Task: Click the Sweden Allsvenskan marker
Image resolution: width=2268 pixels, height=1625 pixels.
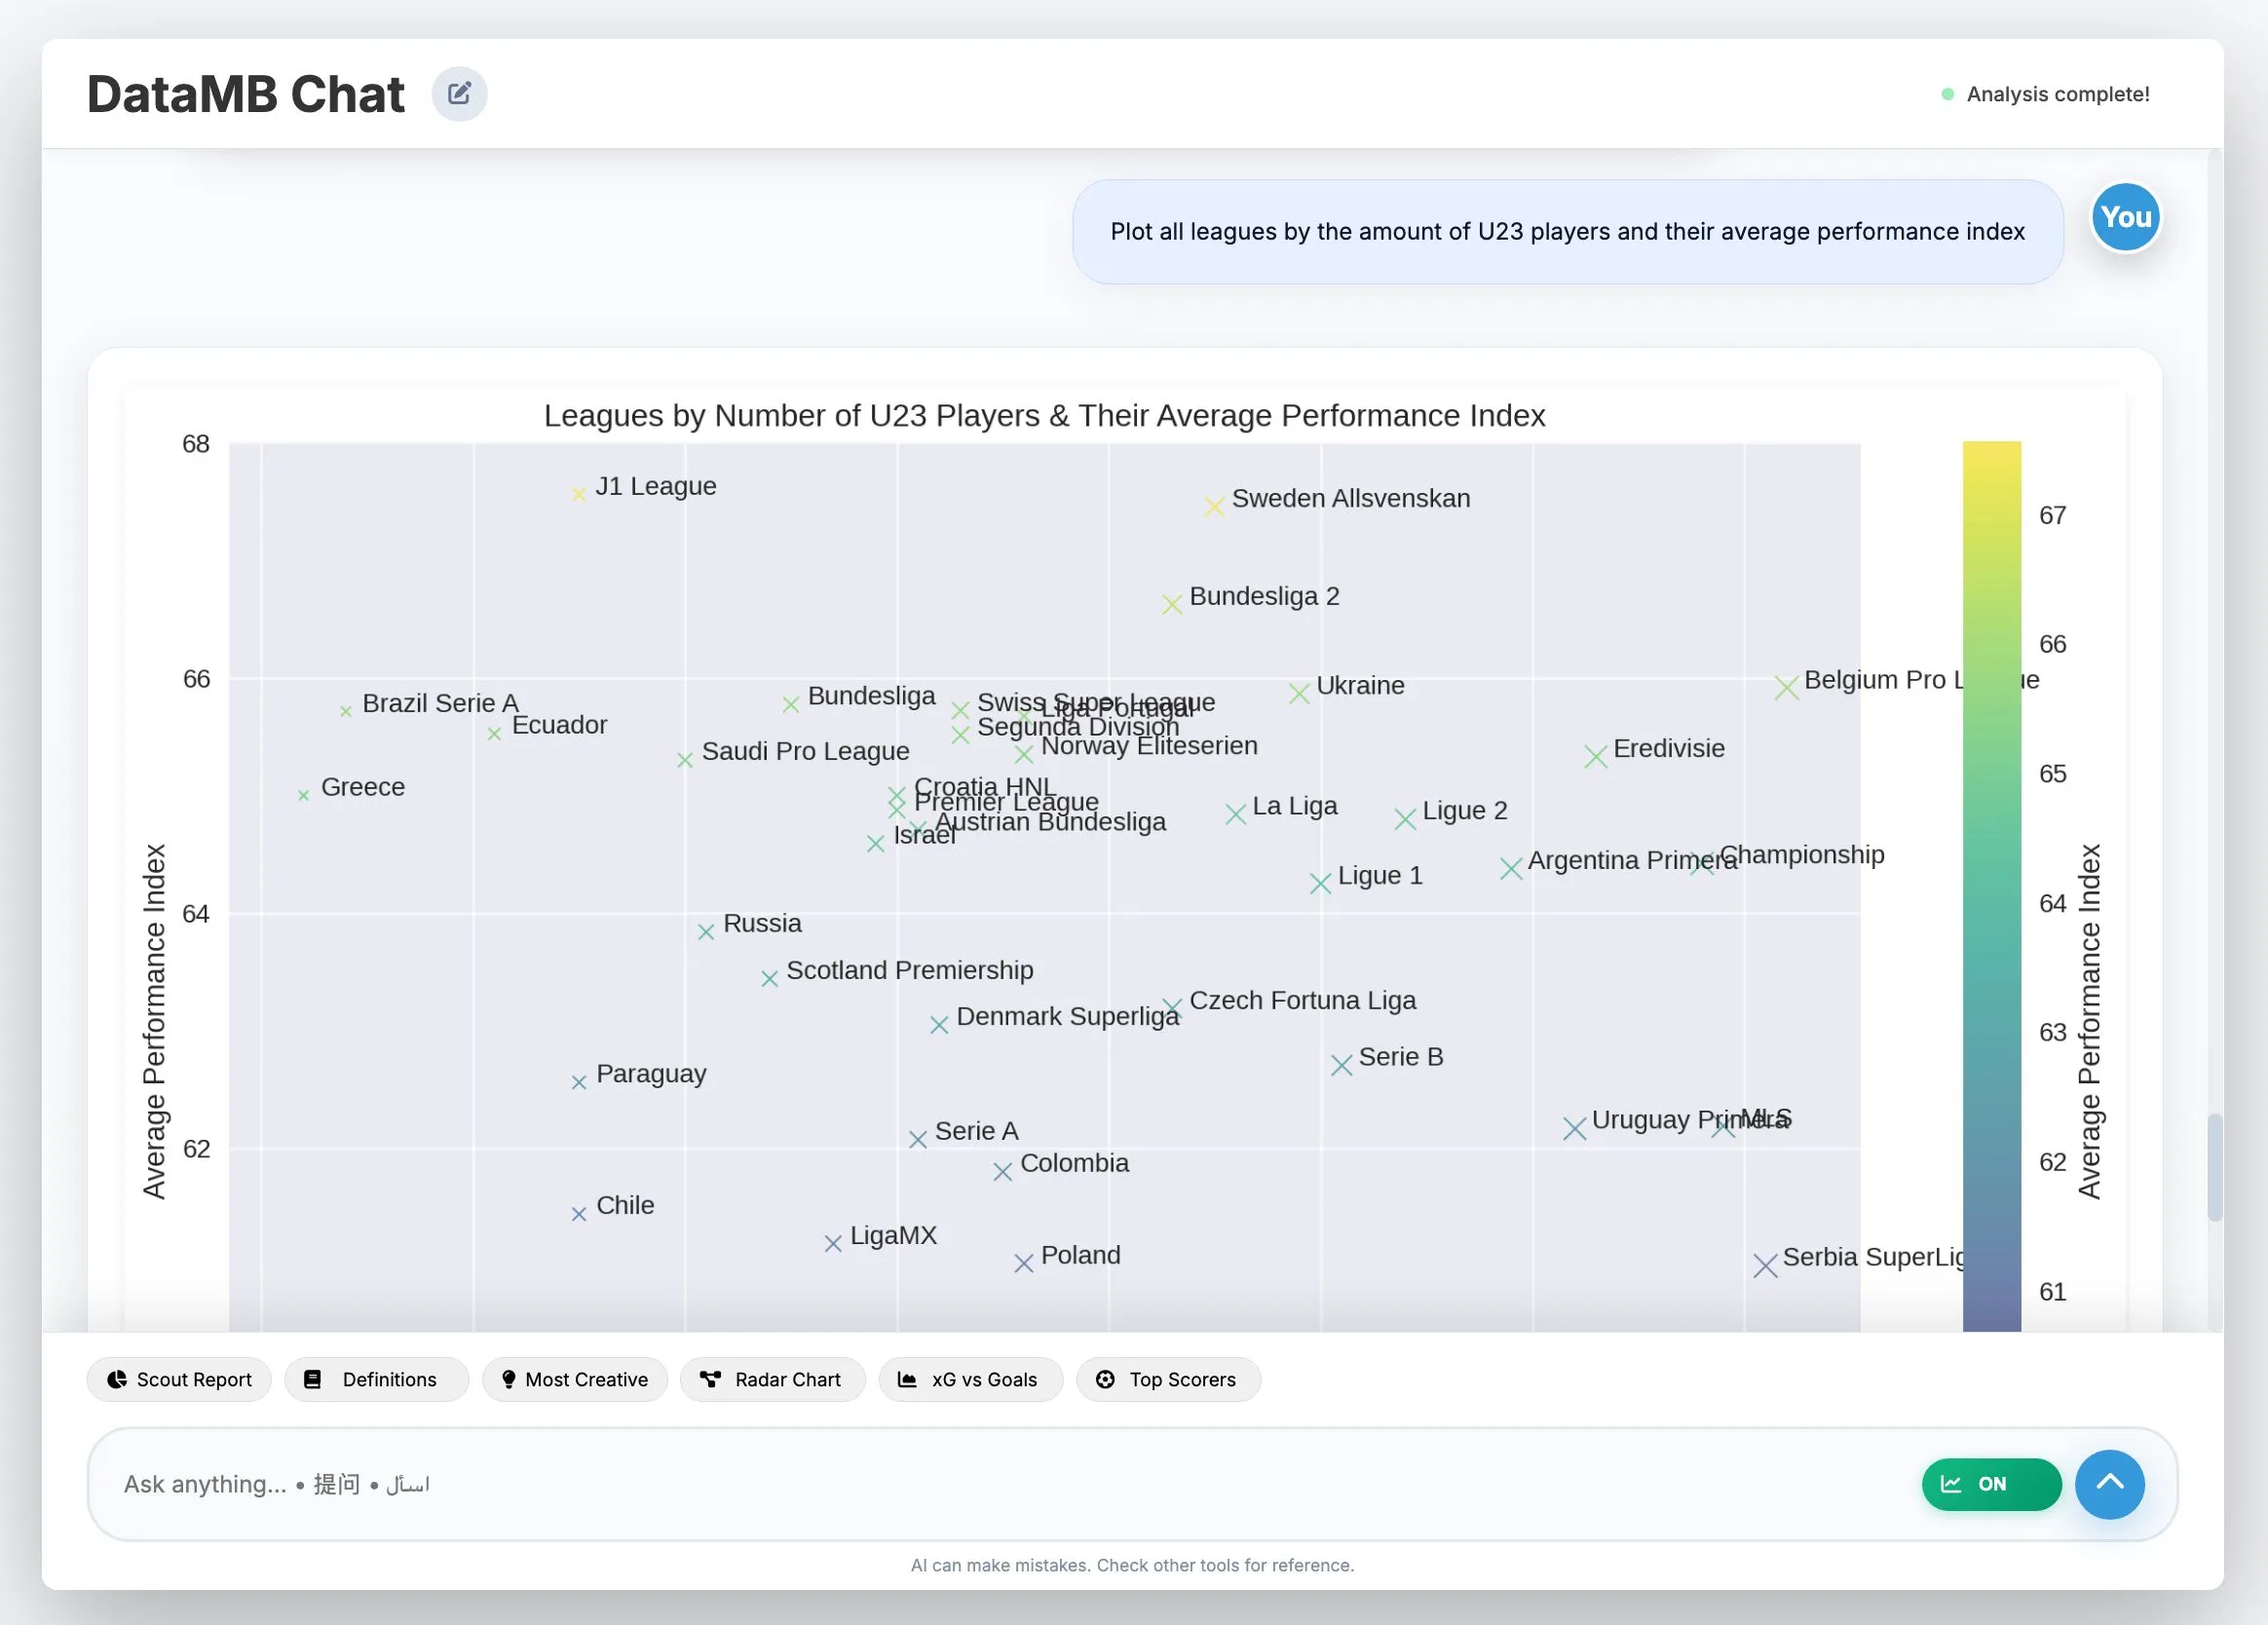Action: [1214, 507]
